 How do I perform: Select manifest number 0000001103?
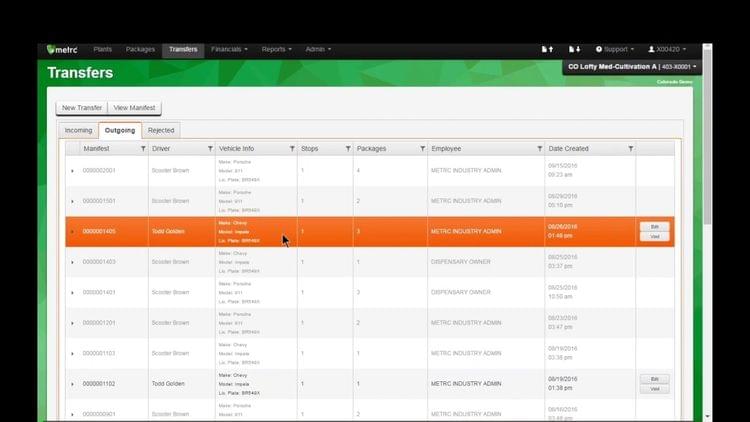99,353
